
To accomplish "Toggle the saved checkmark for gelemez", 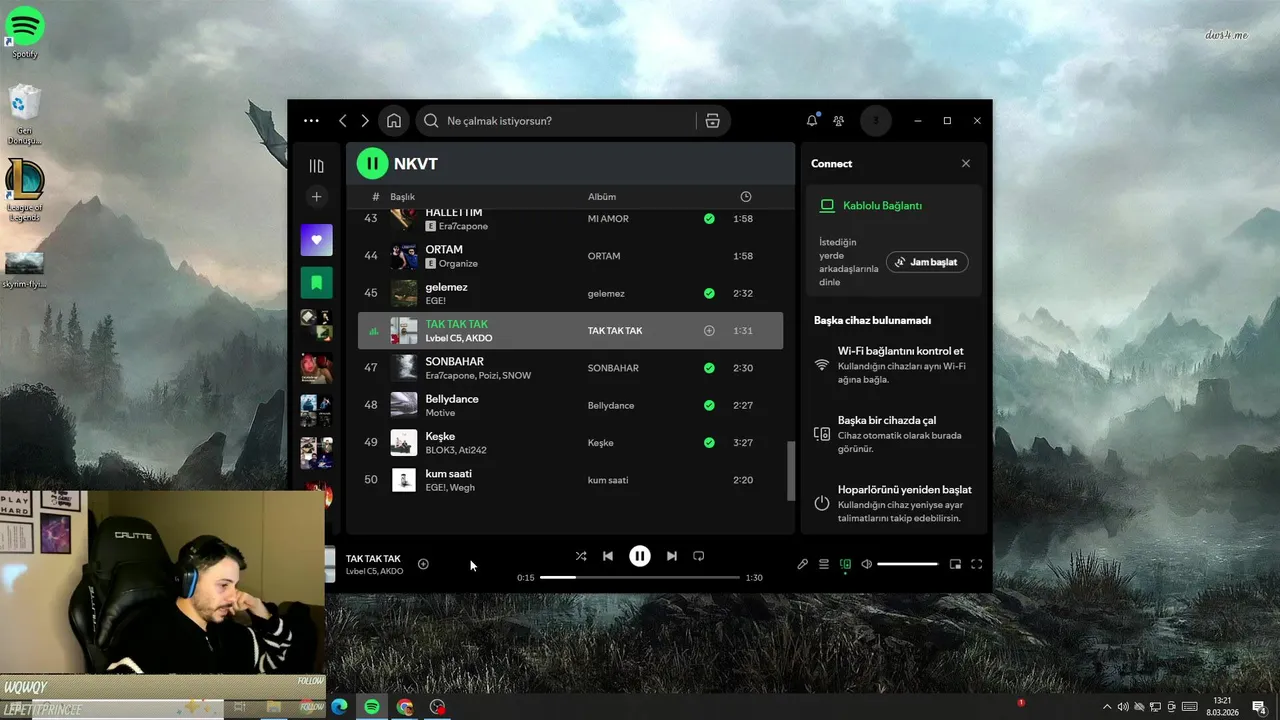I will pyautogui.click(x=709, y=293).
